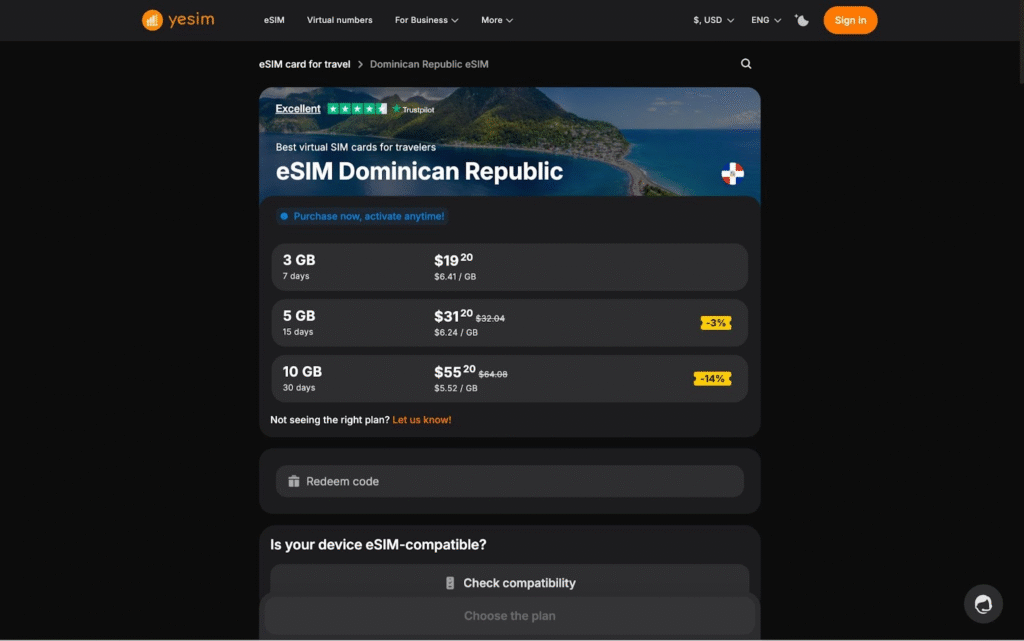Select the 10 GB 30 days plan
Image resolution: width=1024 pixels, height=641 pixels.
(x=509, y=379)
